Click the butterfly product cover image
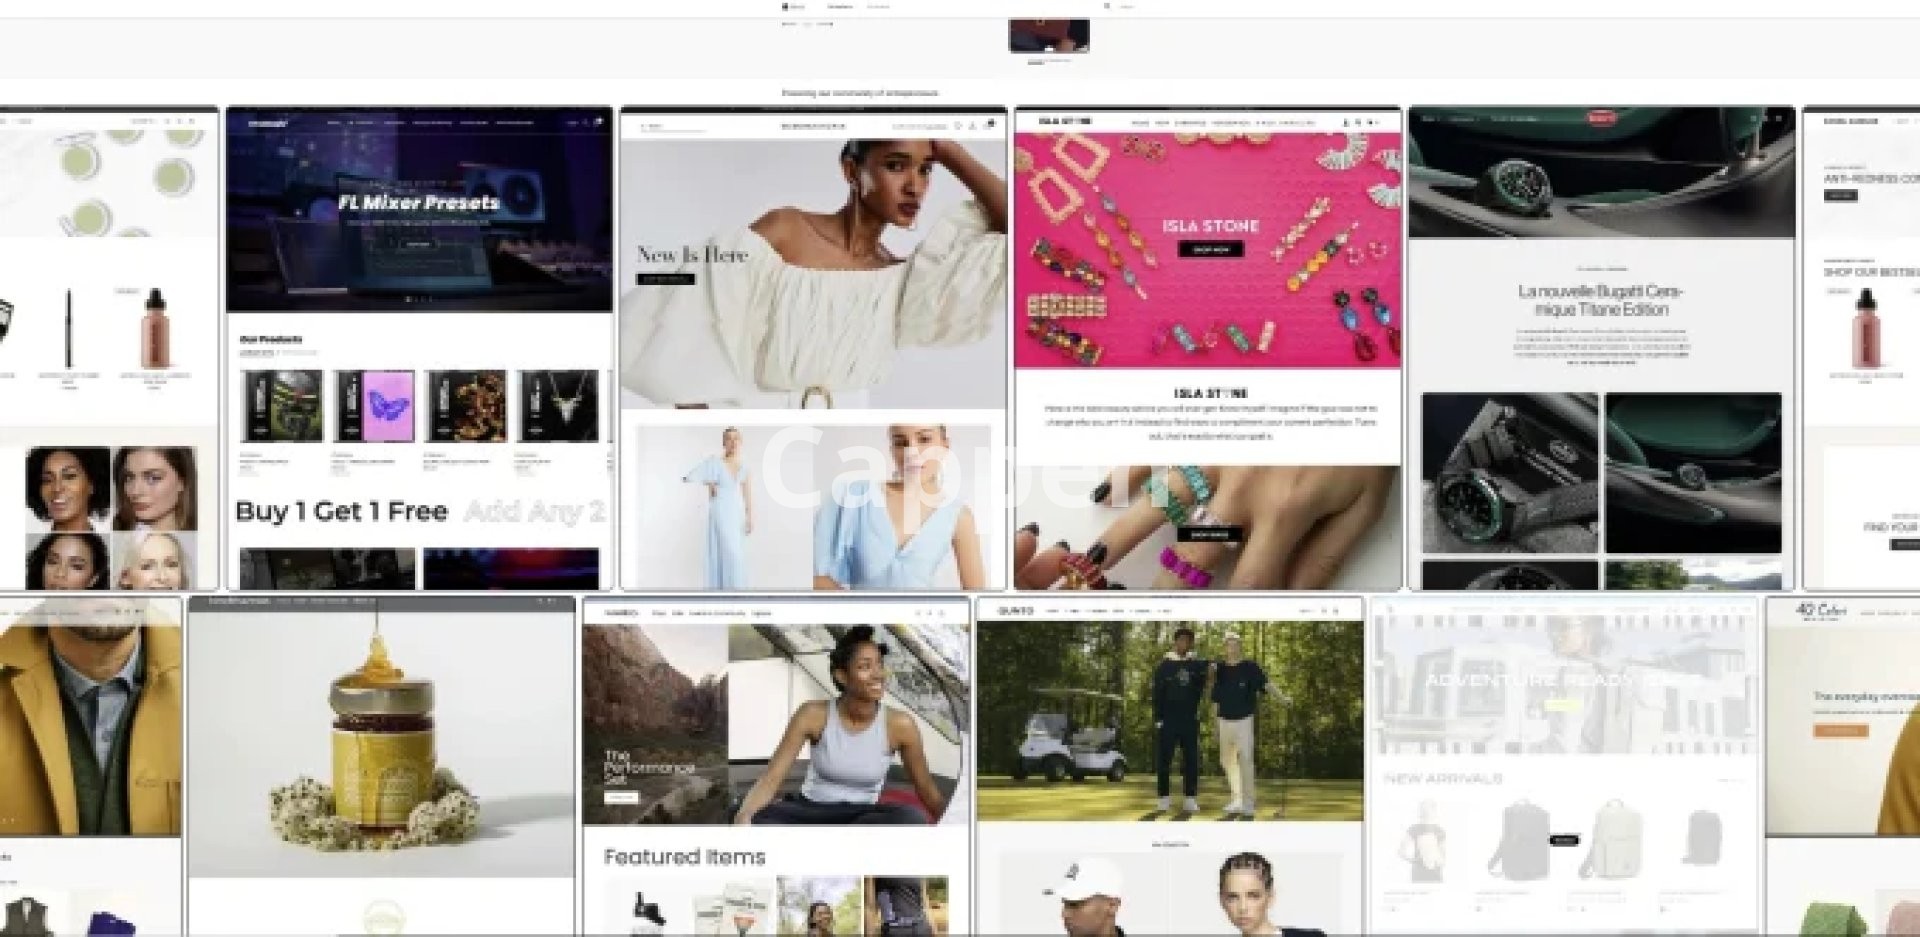The width and height of the screenshot is (1920, 937). click(x=374, y=405)
